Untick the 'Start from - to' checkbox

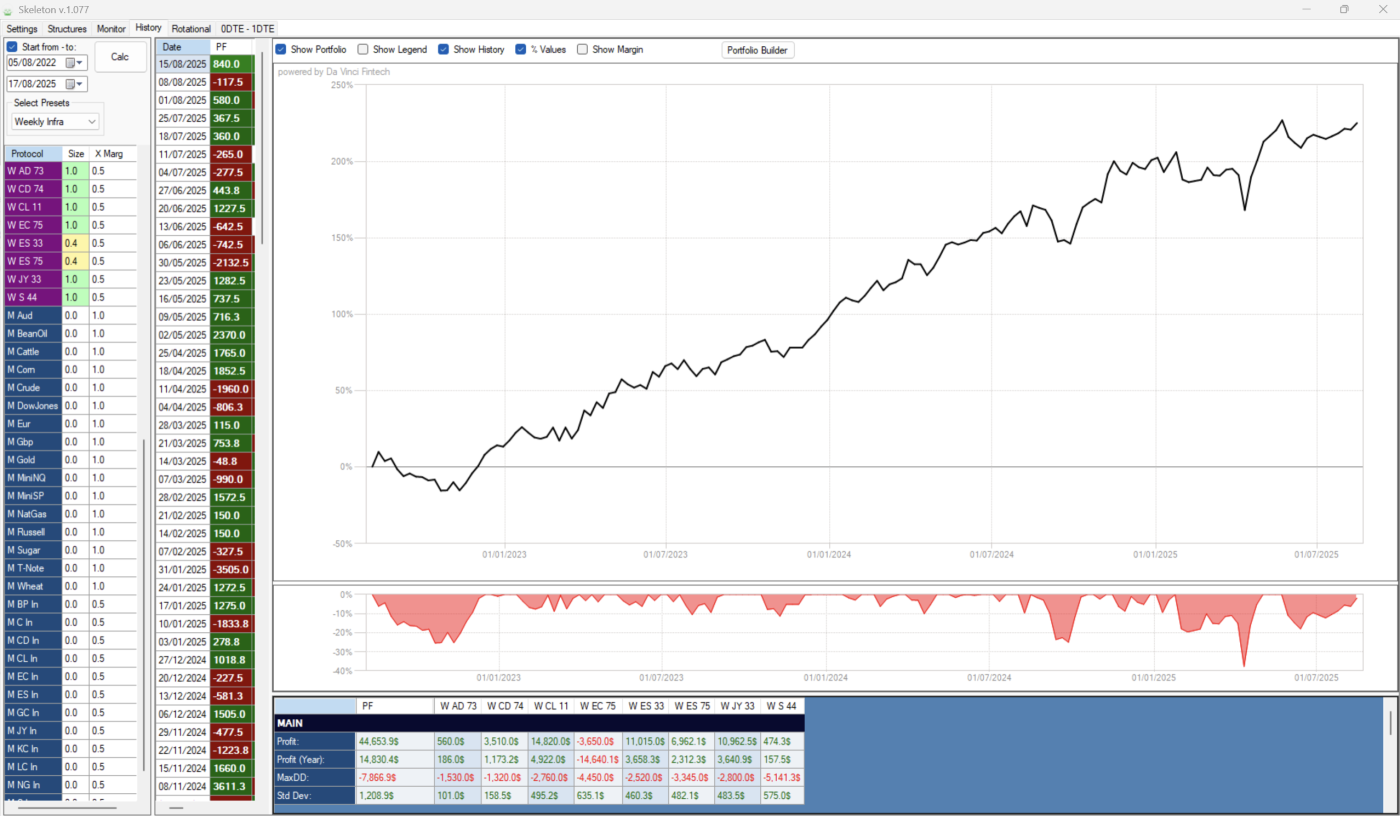(x=12, y=47)
